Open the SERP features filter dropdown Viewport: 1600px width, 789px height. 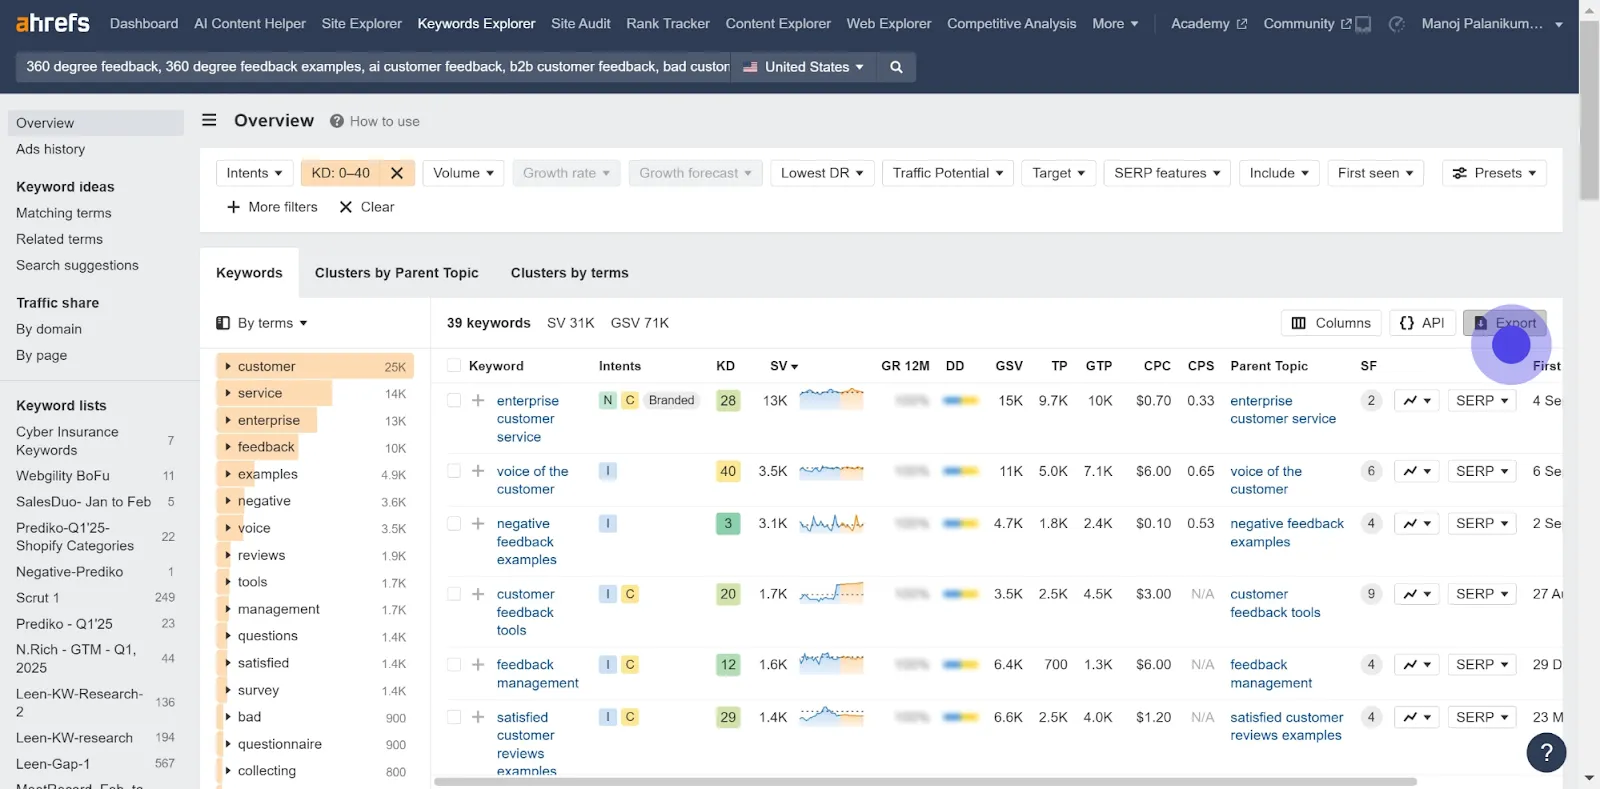click(1167, 173)
